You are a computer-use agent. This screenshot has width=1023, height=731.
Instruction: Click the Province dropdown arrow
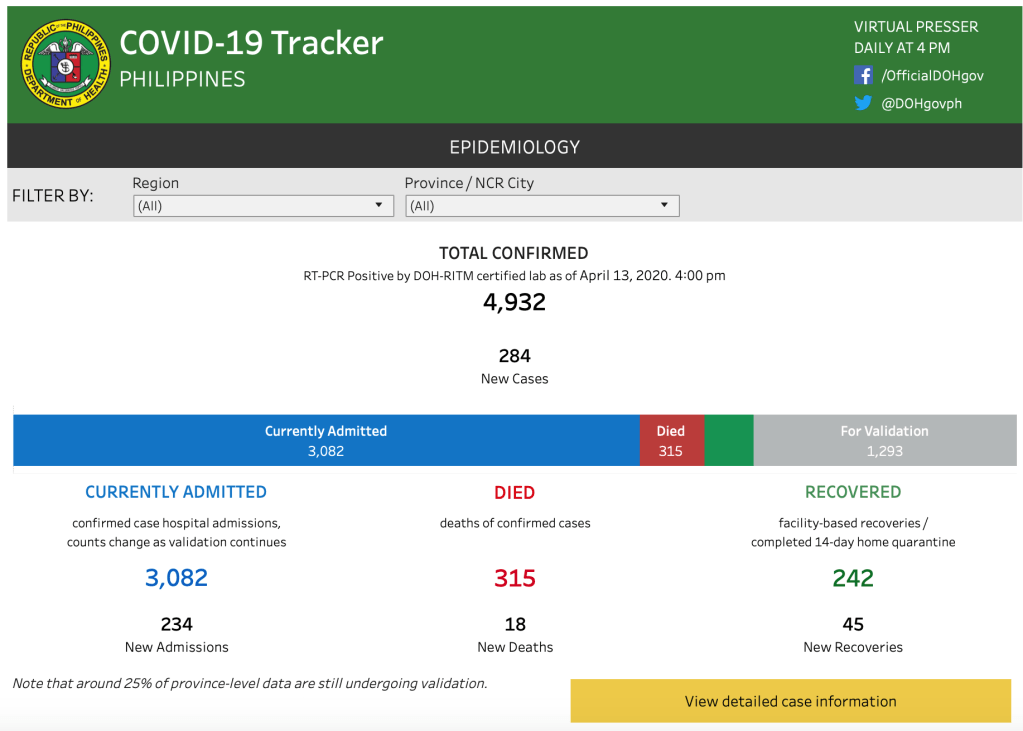[664, 206]
